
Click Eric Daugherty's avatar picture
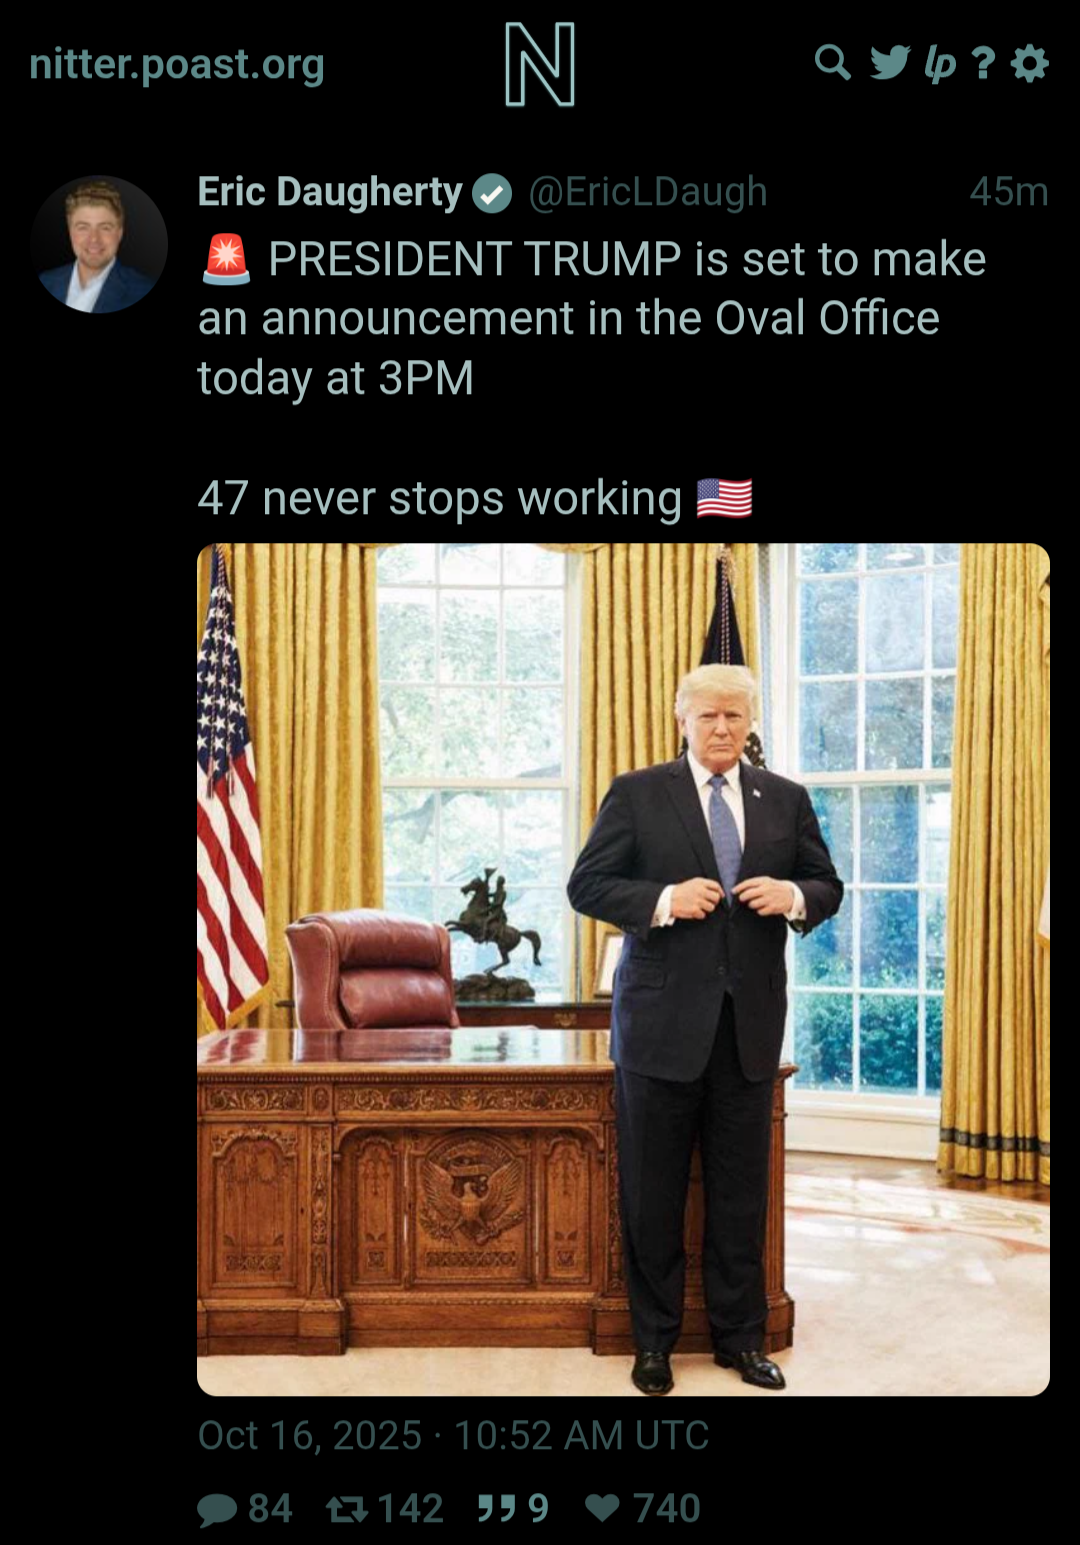click(98, 244)
